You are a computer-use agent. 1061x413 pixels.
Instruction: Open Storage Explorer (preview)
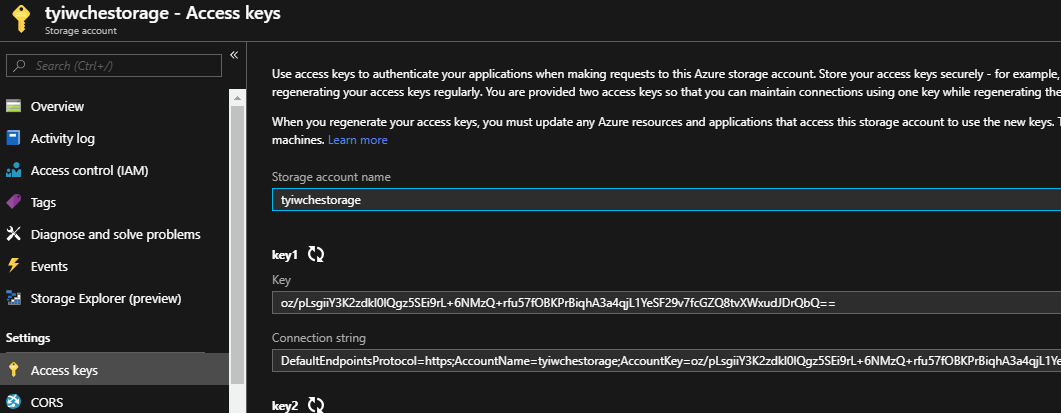(x=106, y=299)
